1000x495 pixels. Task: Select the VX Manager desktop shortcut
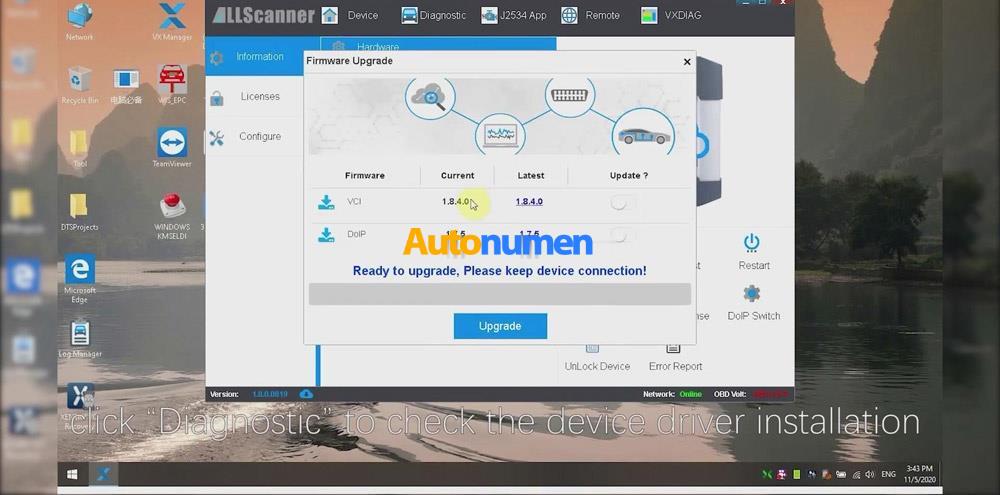(172, 22)
